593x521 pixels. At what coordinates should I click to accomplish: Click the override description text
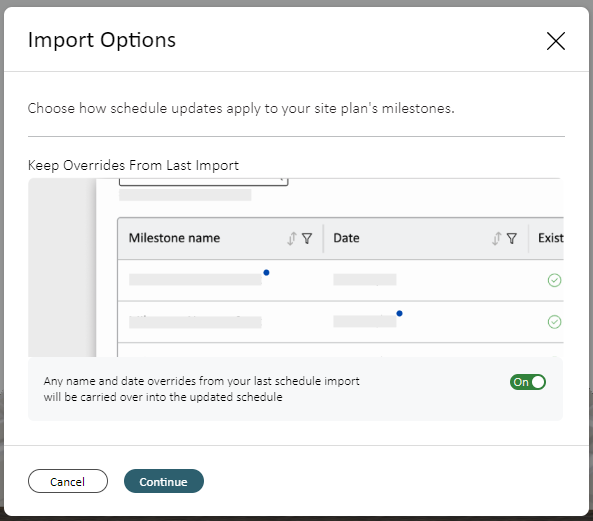pos(202,389)
